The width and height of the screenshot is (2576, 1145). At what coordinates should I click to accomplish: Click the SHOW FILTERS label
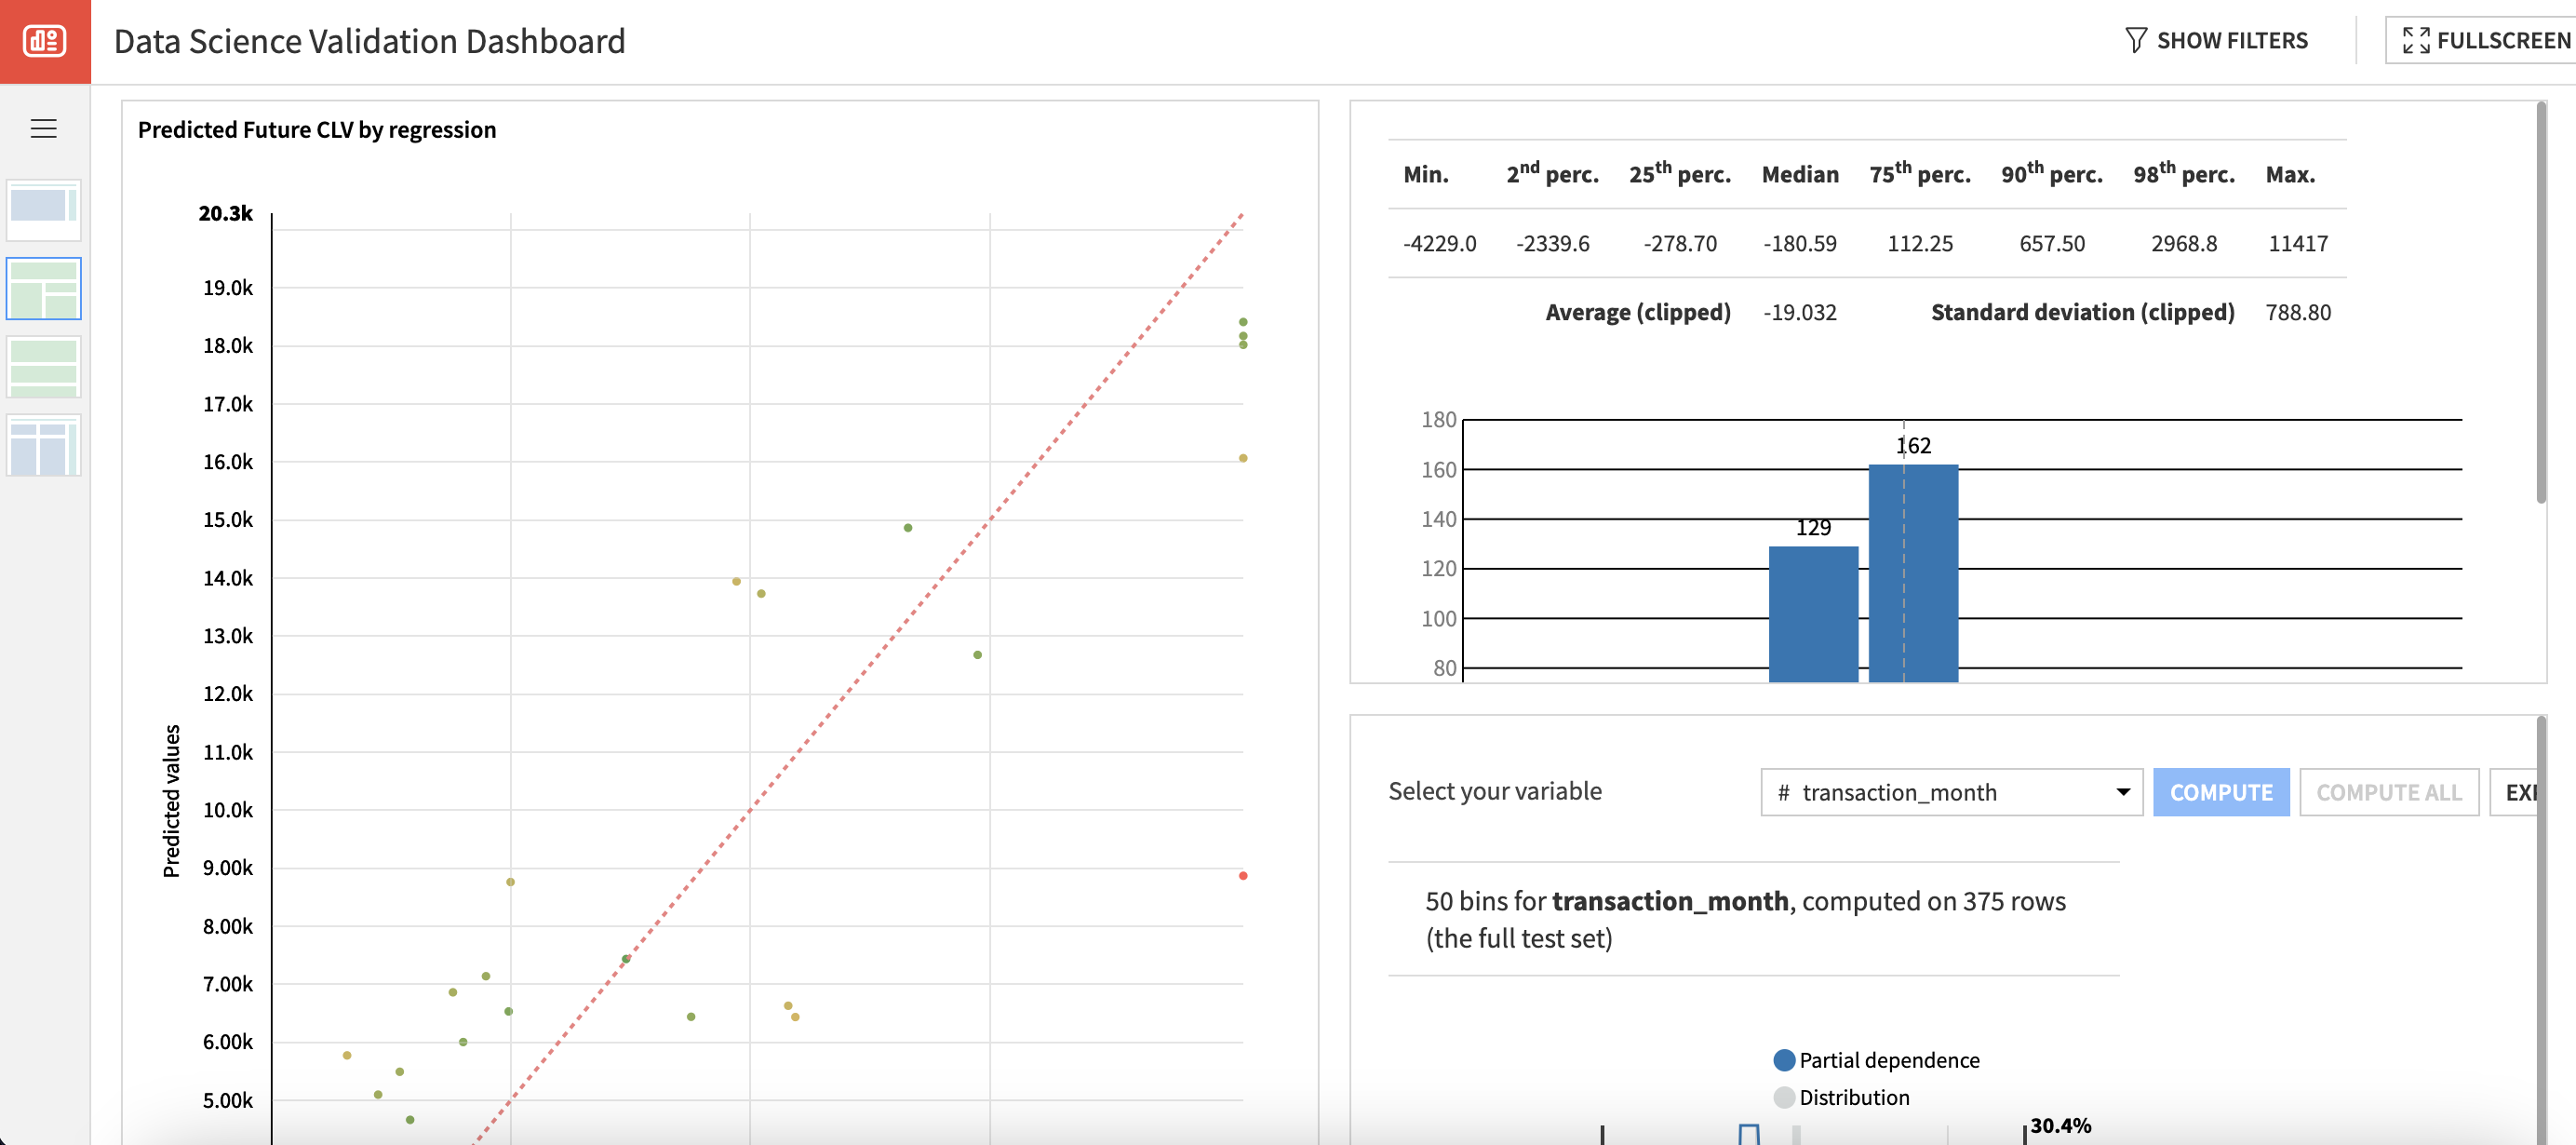[x=2232, y=40]
